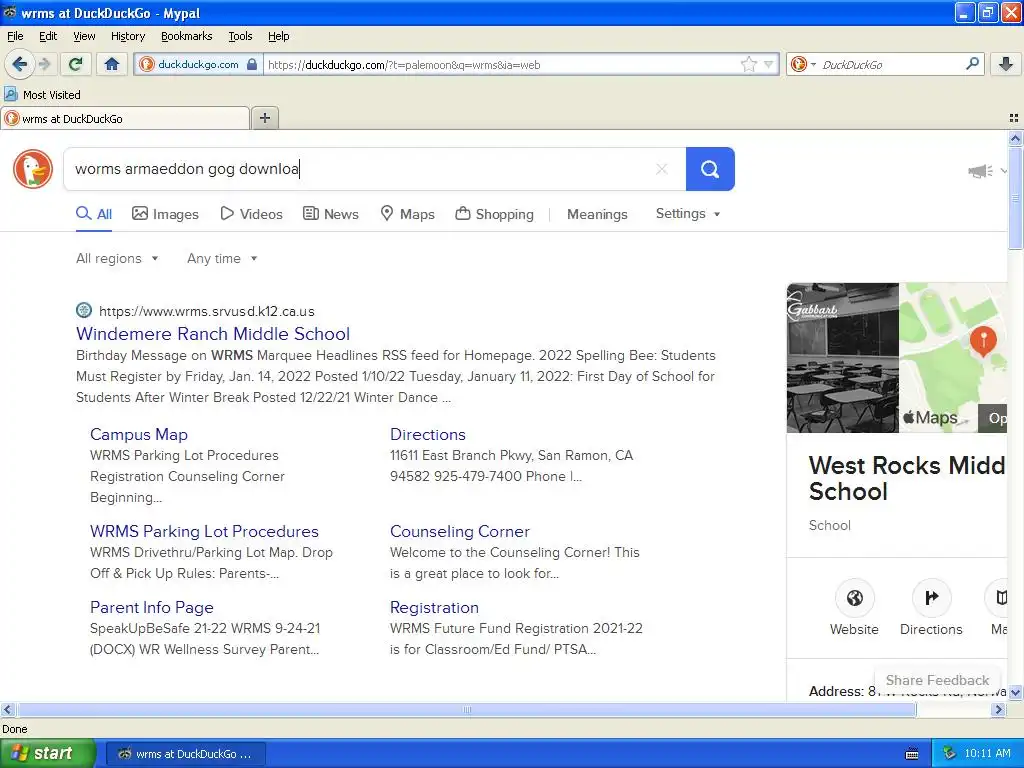Click the horizontal scrollbar thumb

click(466, 709)
